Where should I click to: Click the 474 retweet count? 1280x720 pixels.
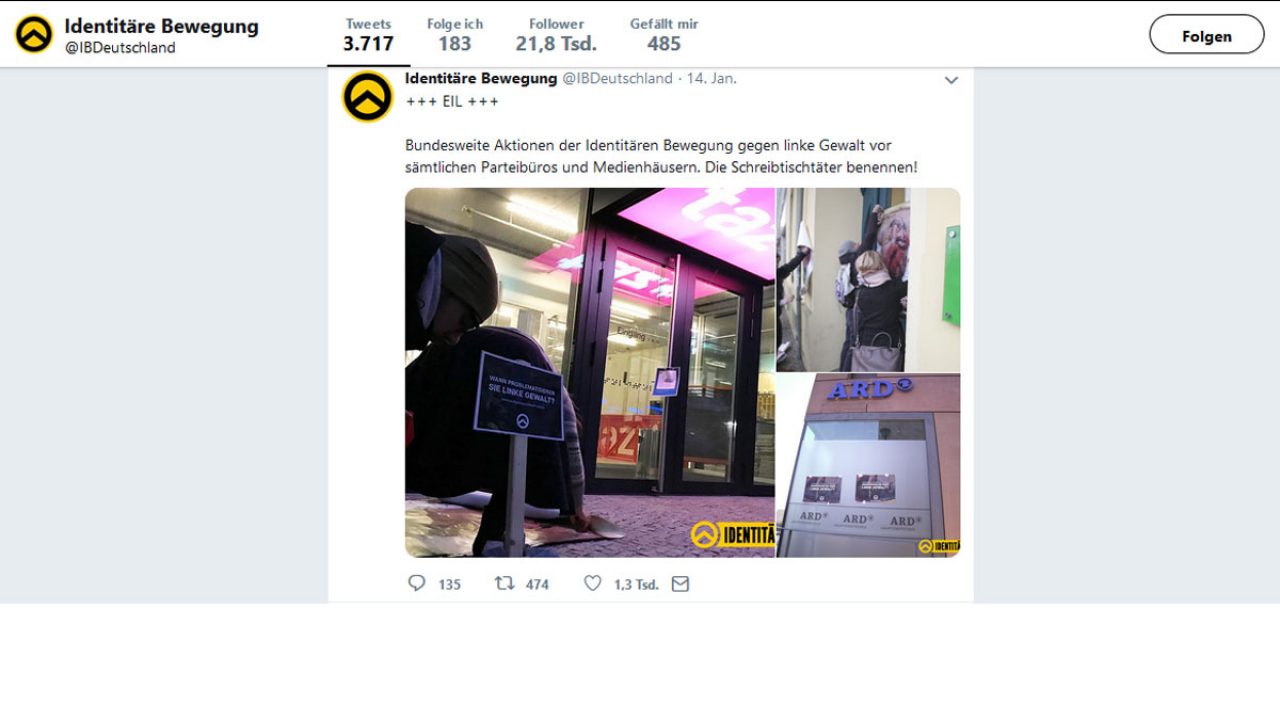[537, 584]
